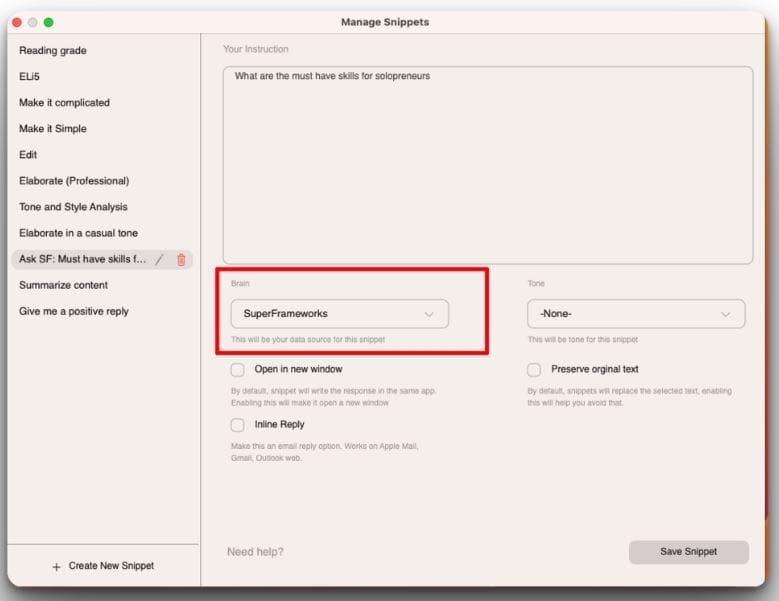This screenshot has width=779, height=601.
Task: Open the Give me a positive reply snippet
Action: (74, 311)
